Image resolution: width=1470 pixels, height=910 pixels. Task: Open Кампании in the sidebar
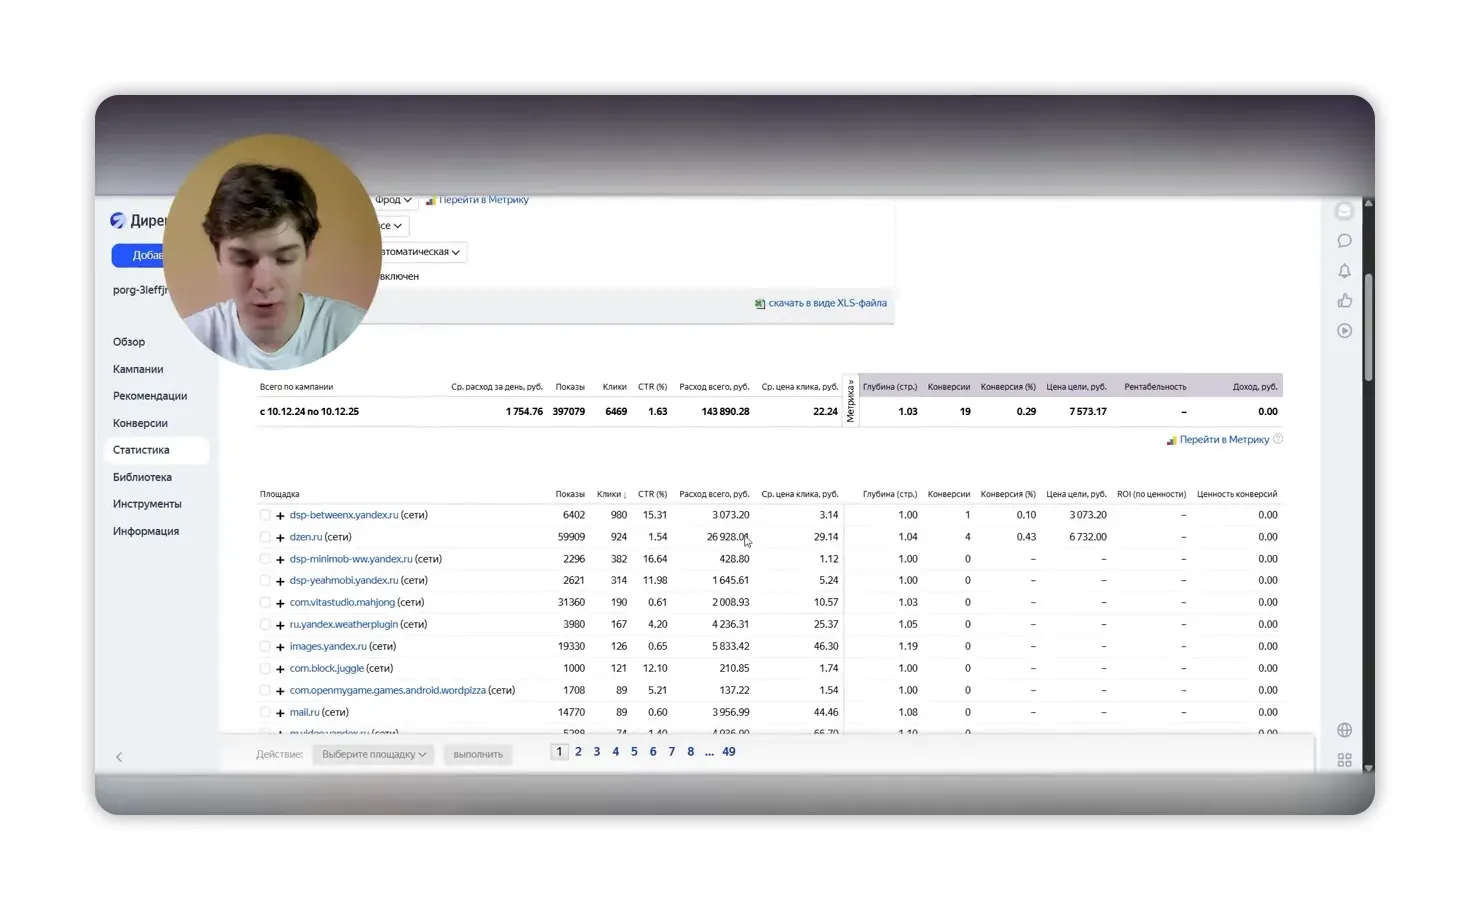(x=138, y=369)
